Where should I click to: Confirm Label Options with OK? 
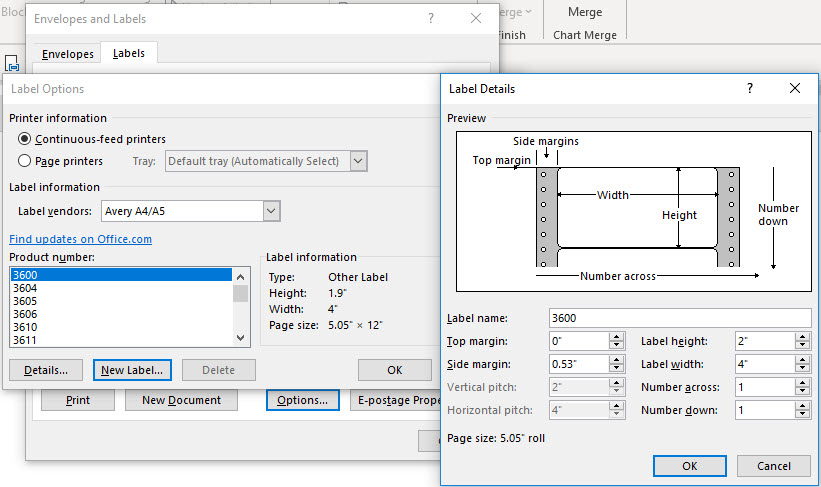pos(395,370)
